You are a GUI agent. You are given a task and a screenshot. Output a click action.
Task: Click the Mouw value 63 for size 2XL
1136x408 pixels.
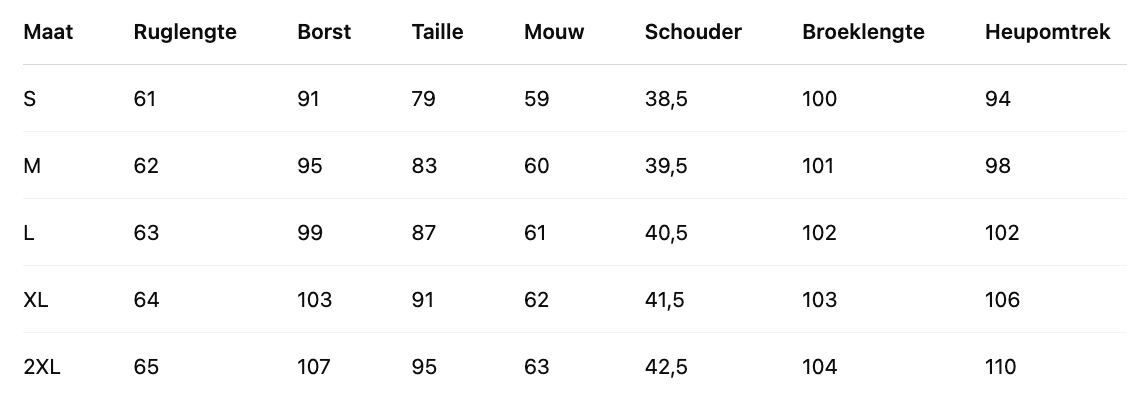coord(537,367)
